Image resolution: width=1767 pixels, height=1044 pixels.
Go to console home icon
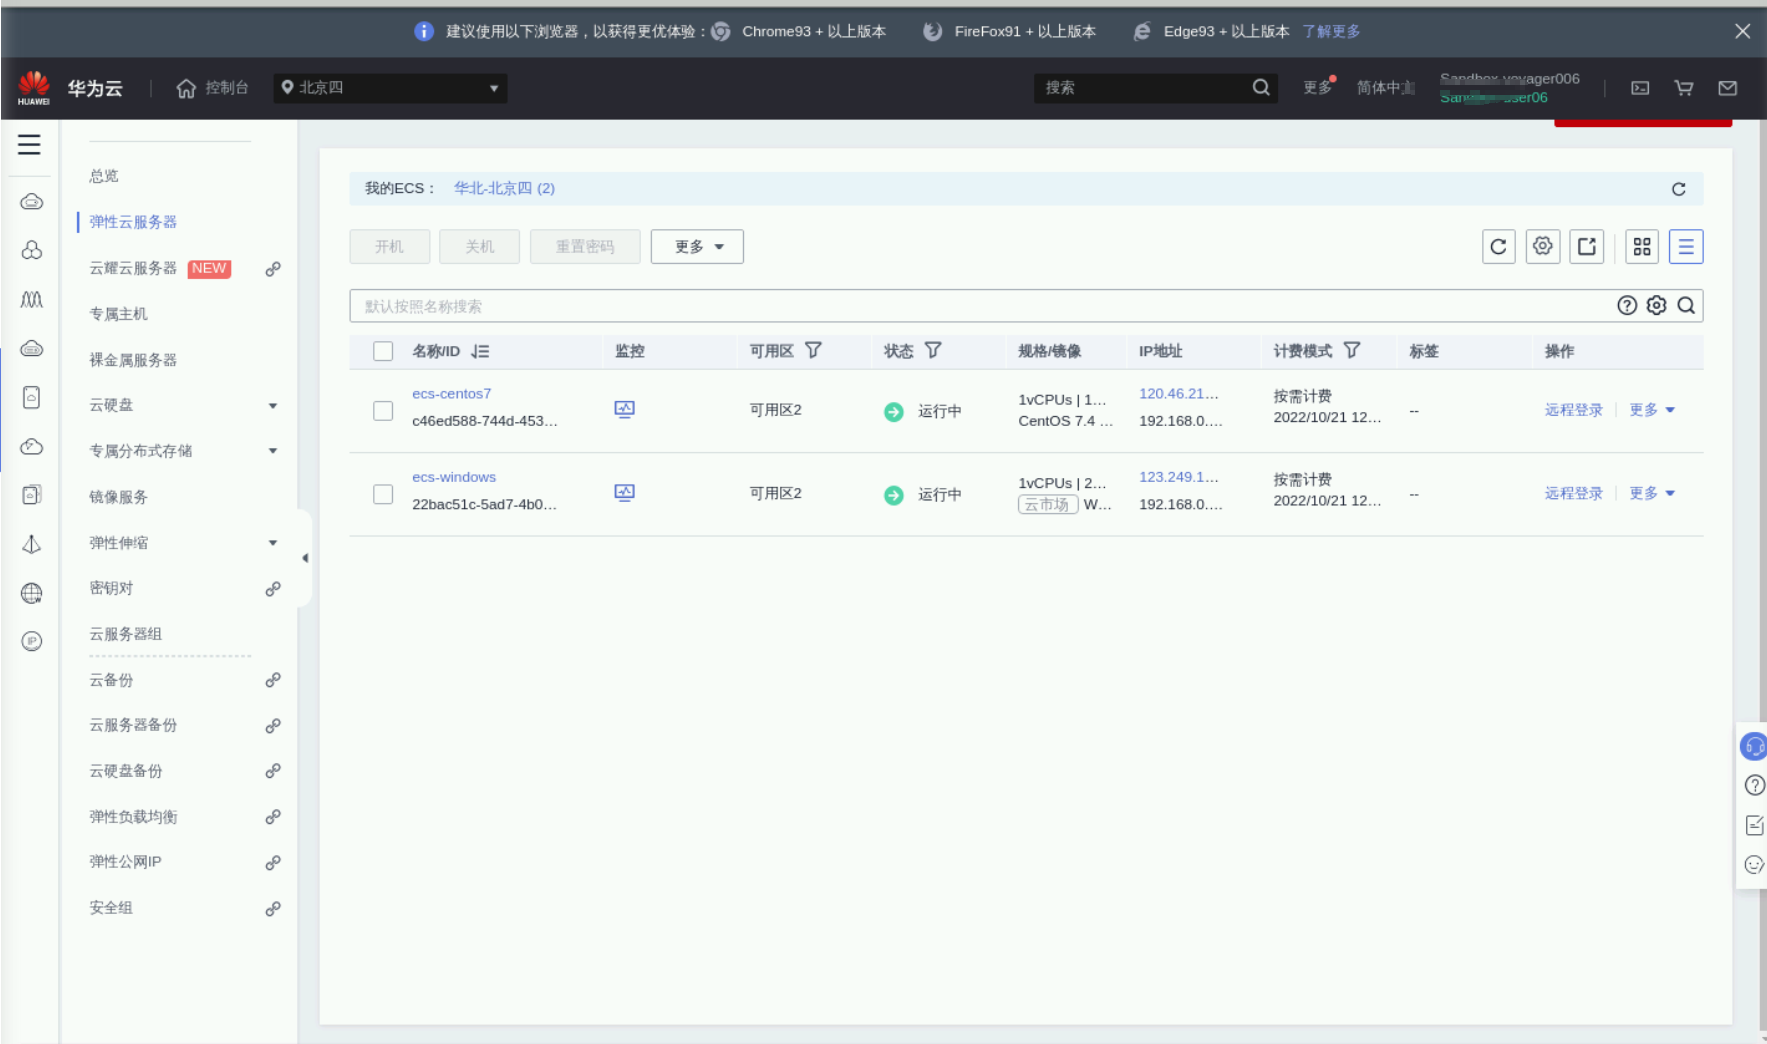[186, 88]
